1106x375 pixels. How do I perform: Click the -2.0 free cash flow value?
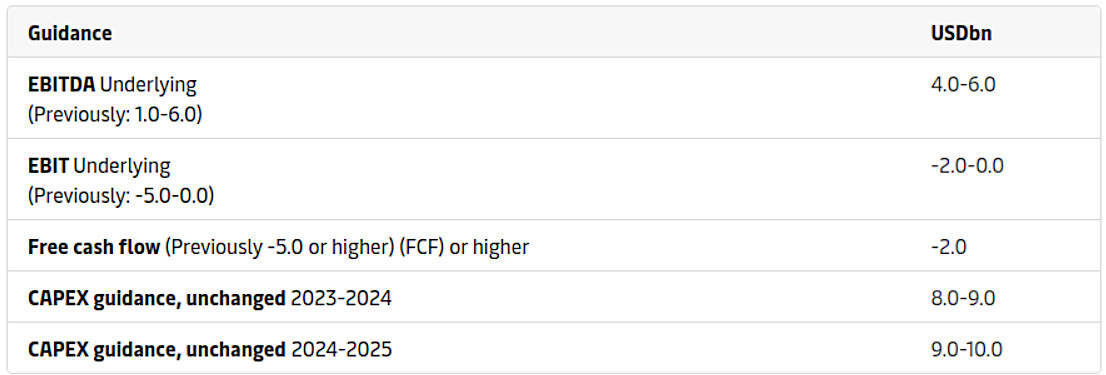(949, 247)
